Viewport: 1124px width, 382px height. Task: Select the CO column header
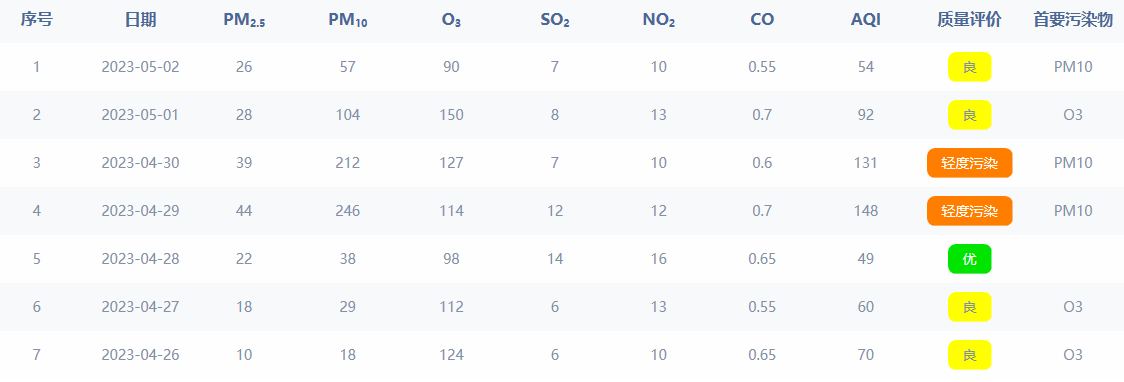(x=762, y=20)
